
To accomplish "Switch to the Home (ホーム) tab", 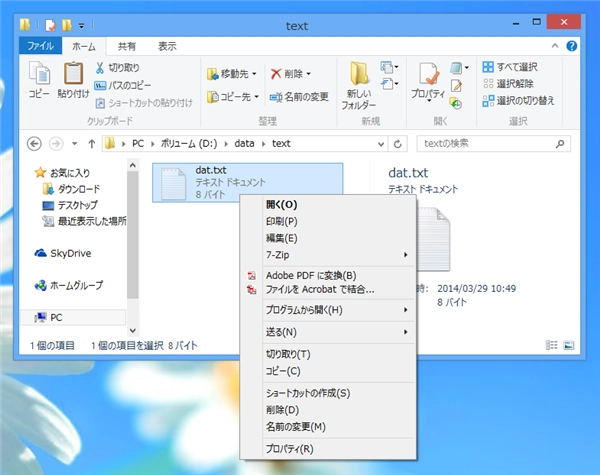I will [x=84, y=46].
